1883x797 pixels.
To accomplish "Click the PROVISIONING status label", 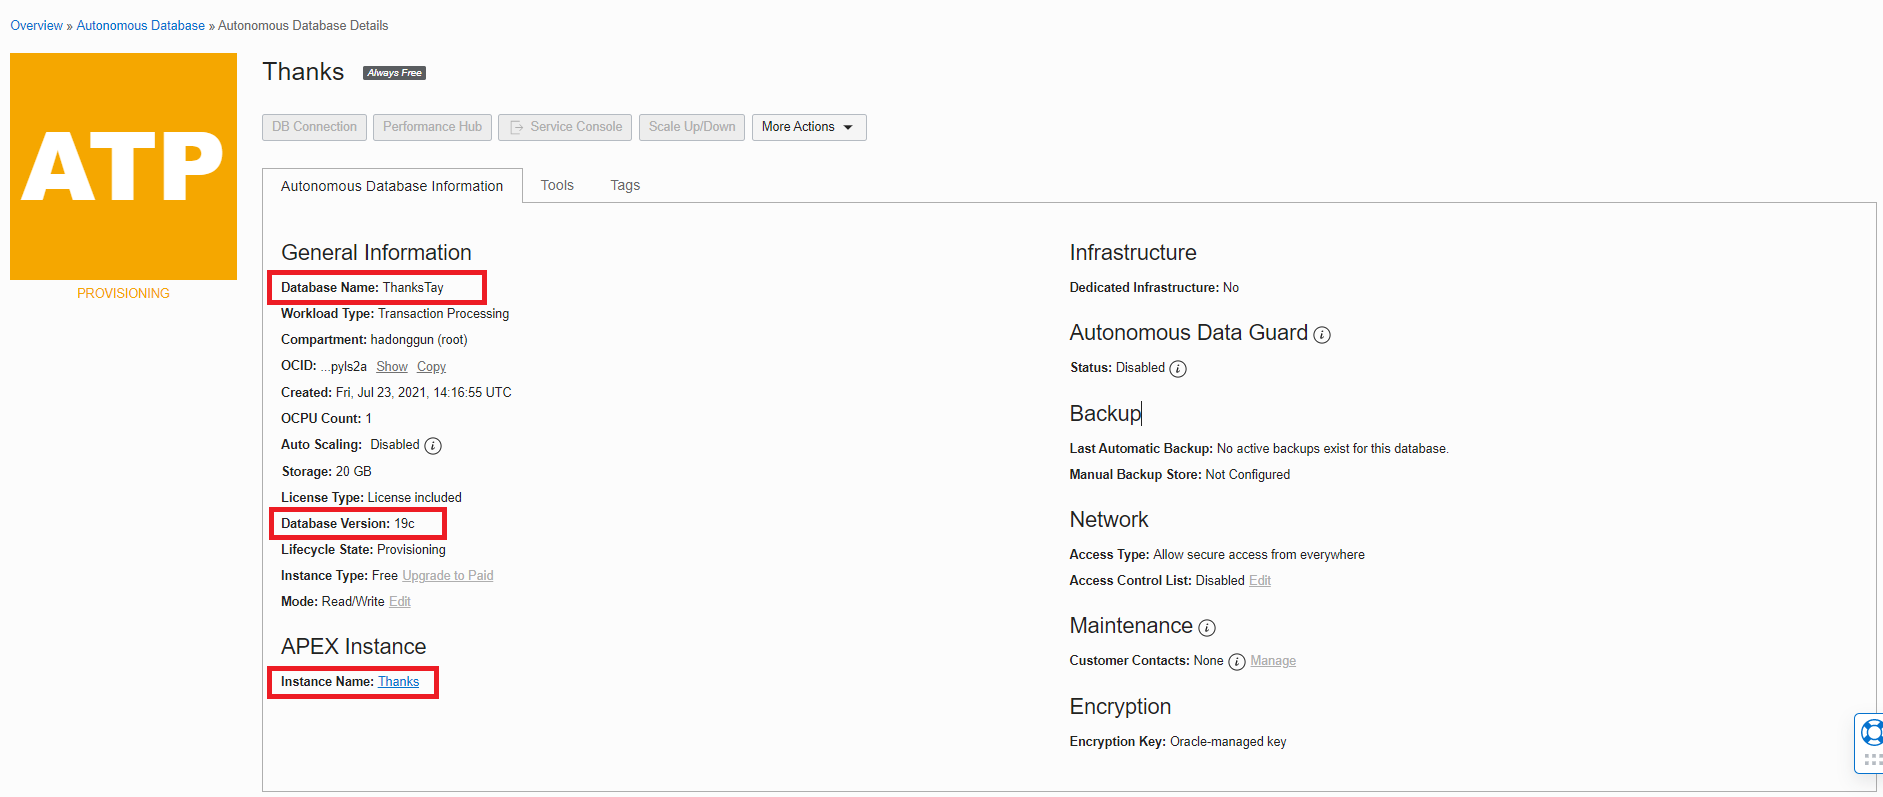I will tap(123, 293).
